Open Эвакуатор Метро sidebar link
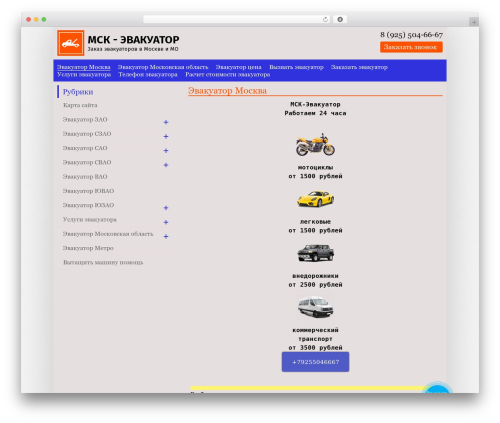Screen dimensions: 500x423 point(88,248)
